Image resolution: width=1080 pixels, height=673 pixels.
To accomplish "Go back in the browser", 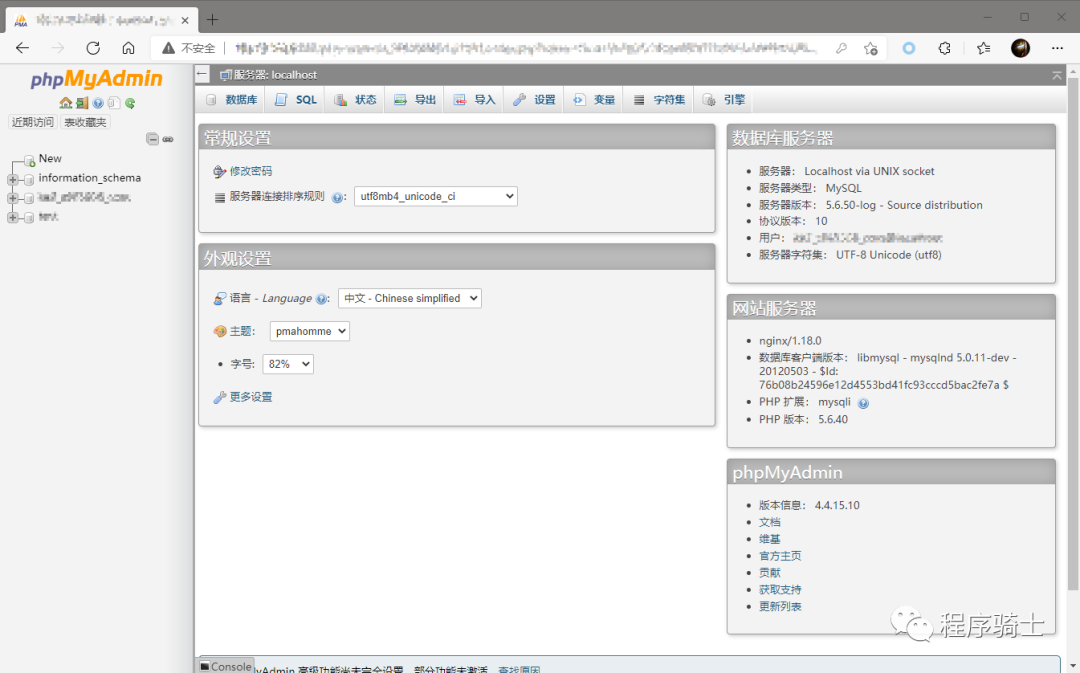I will coord(22,48).
